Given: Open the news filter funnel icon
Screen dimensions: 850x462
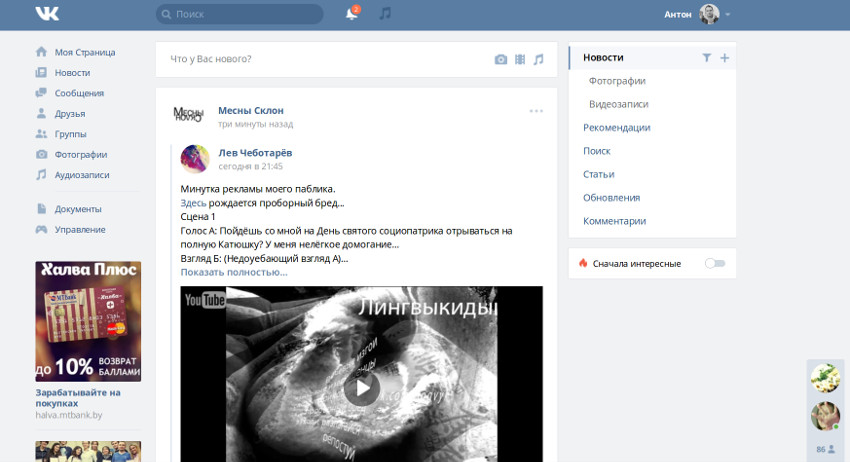Looking at the screenshot, I should pos(706,58).
